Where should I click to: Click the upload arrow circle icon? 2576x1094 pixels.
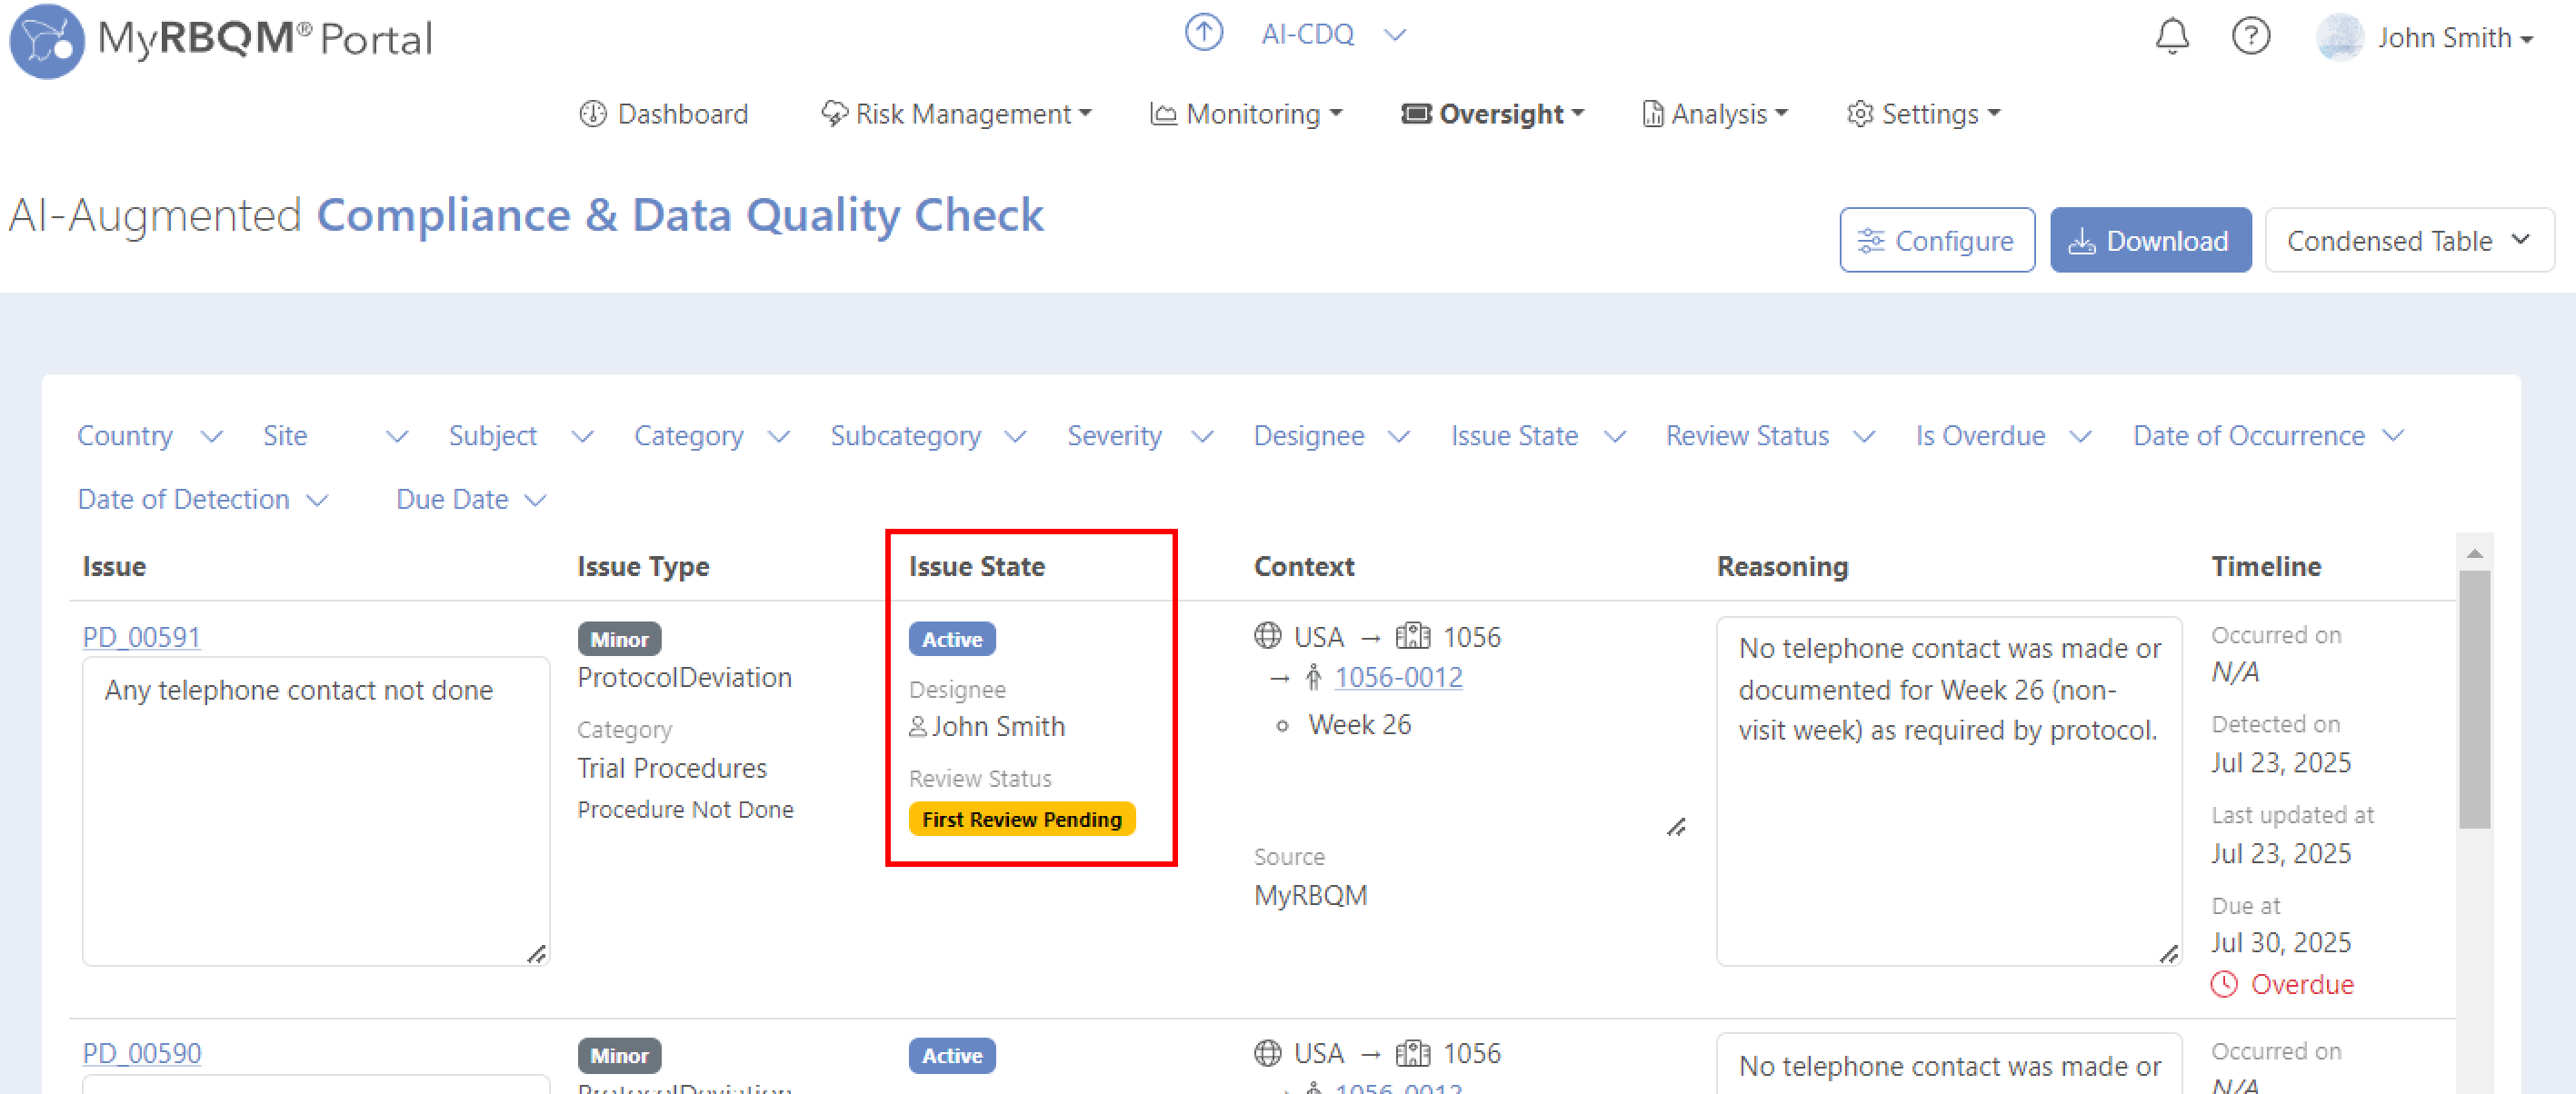tap(1203, 33)
